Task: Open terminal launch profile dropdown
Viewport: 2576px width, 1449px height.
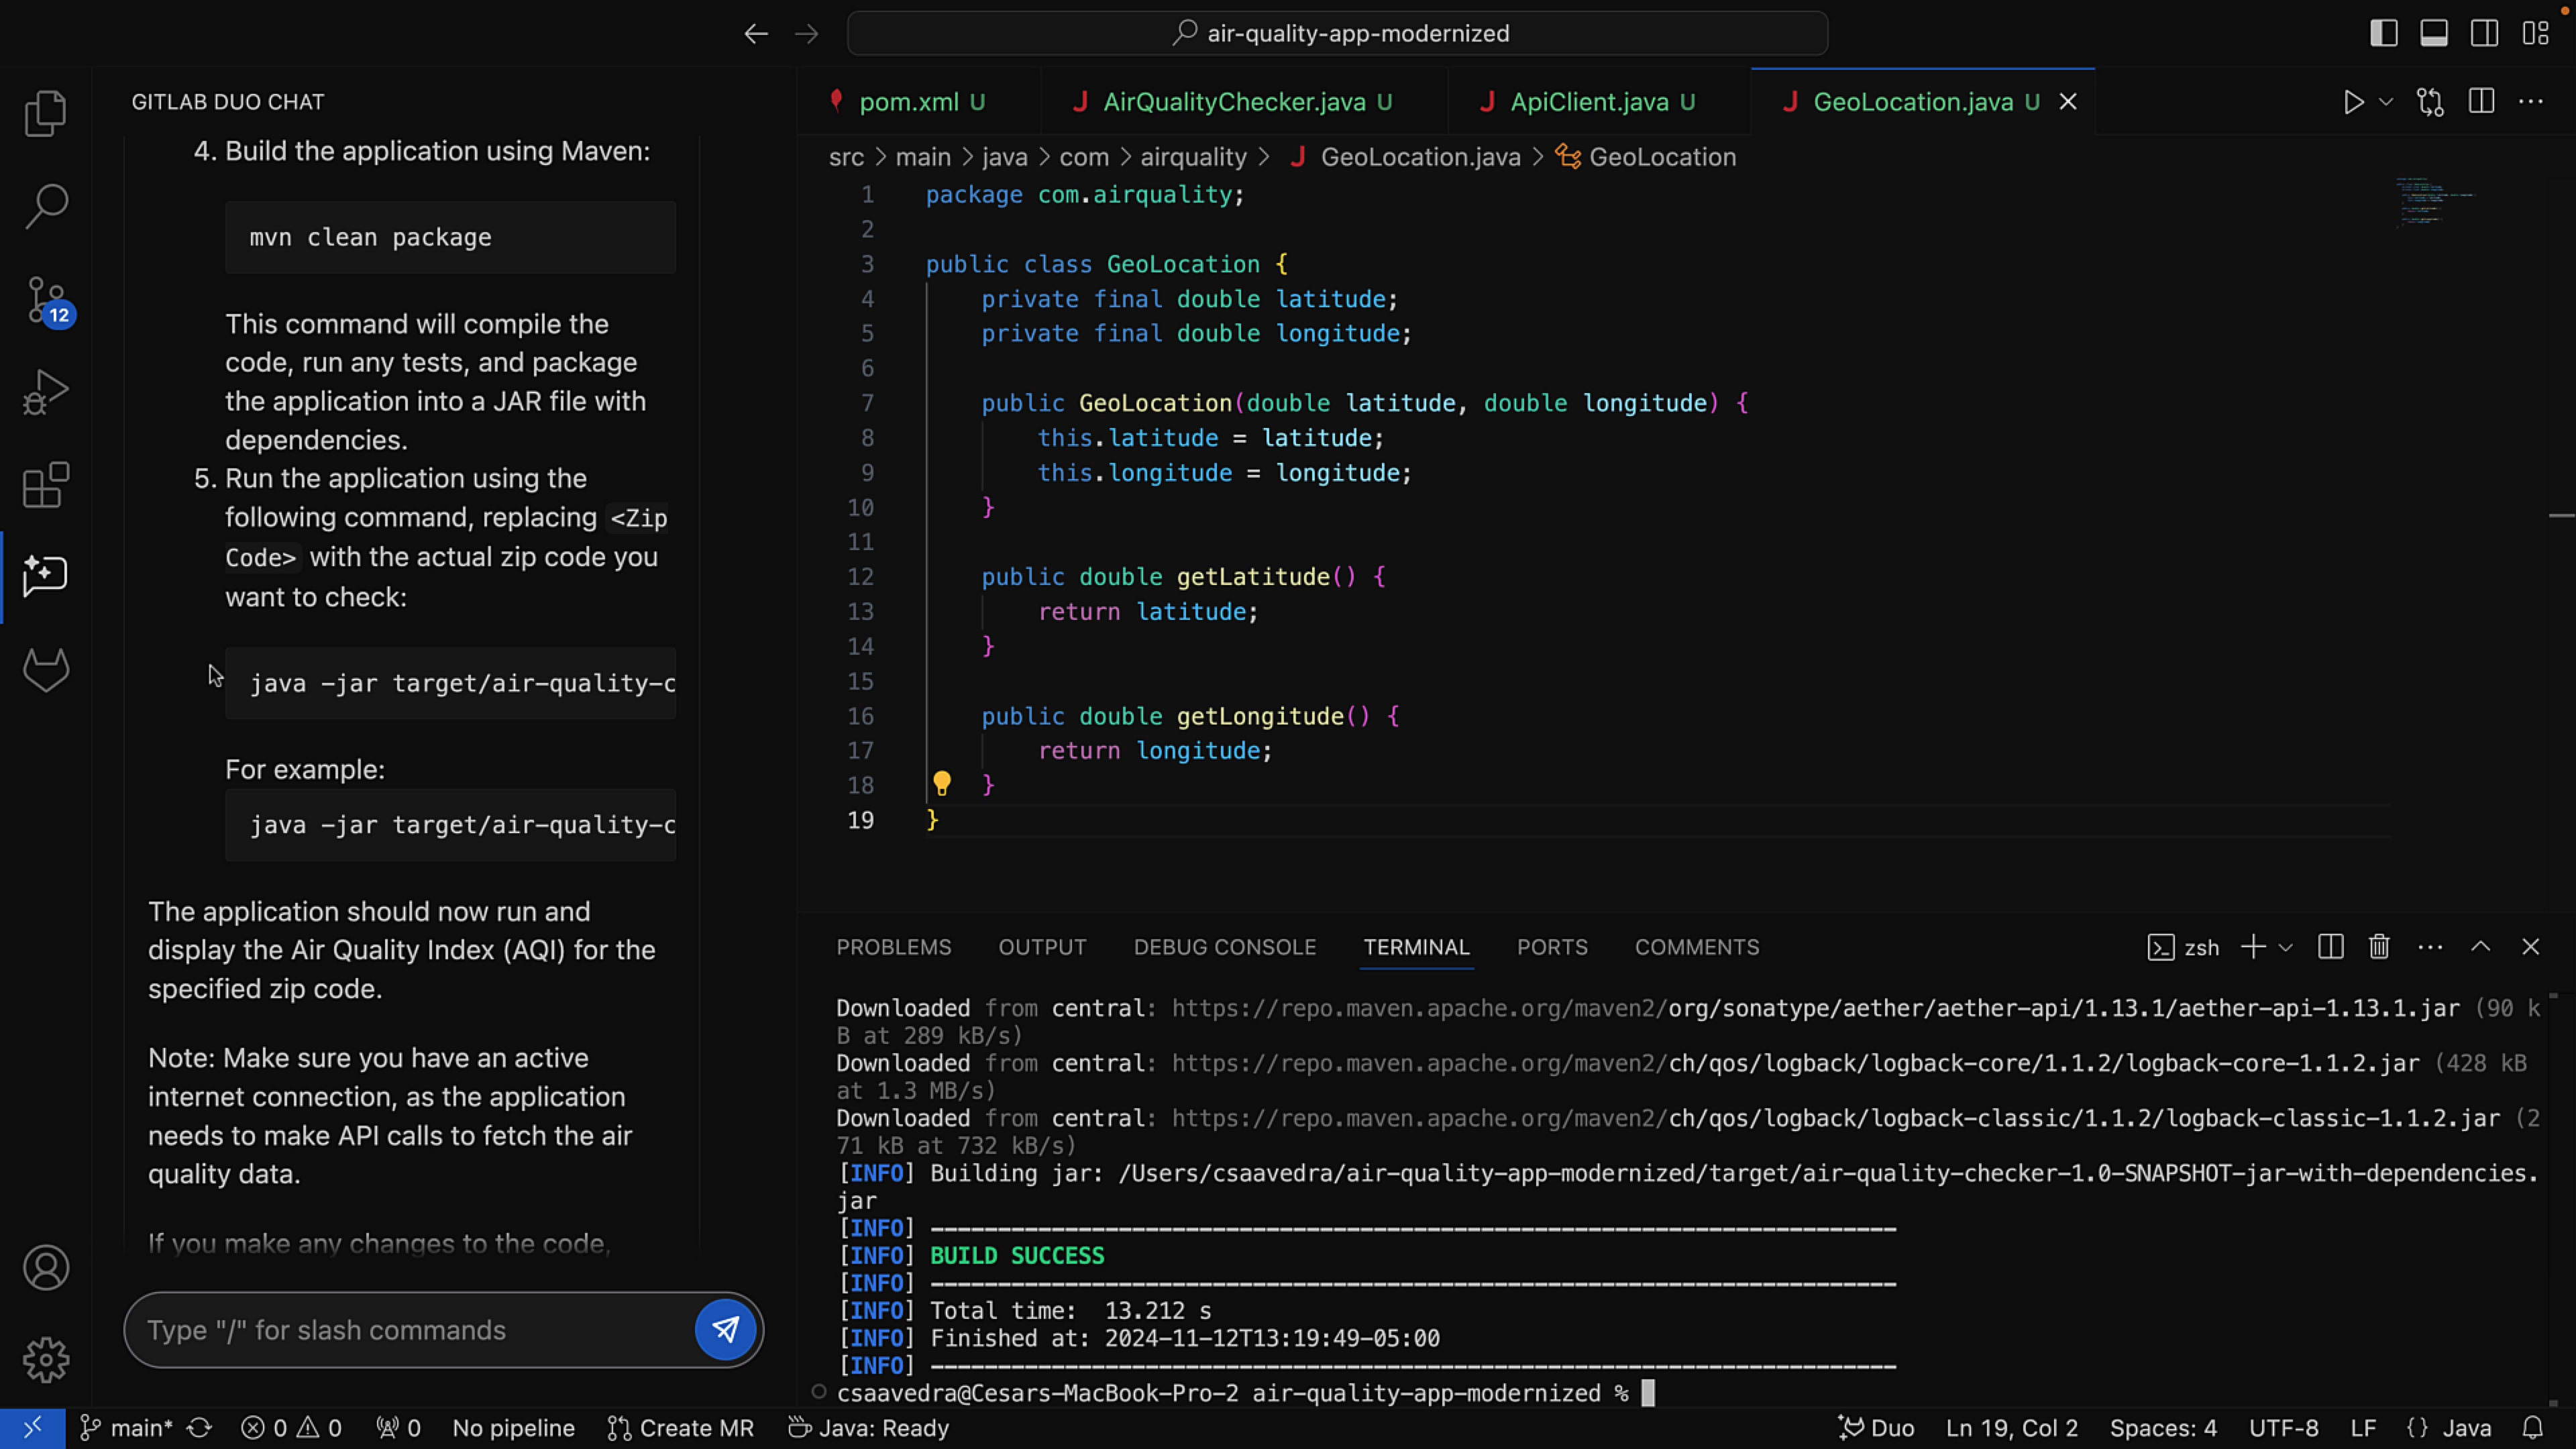Action: coord(2286,947)
